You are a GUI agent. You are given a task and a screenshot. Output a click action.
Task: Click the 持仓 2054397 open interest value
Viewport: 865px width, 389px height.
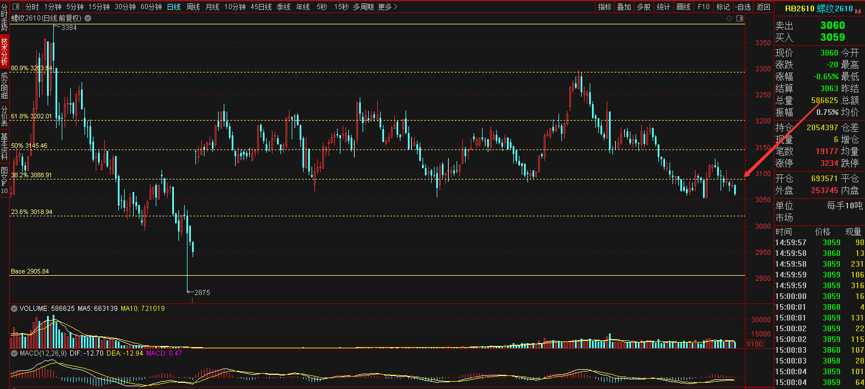click(823, 127)
